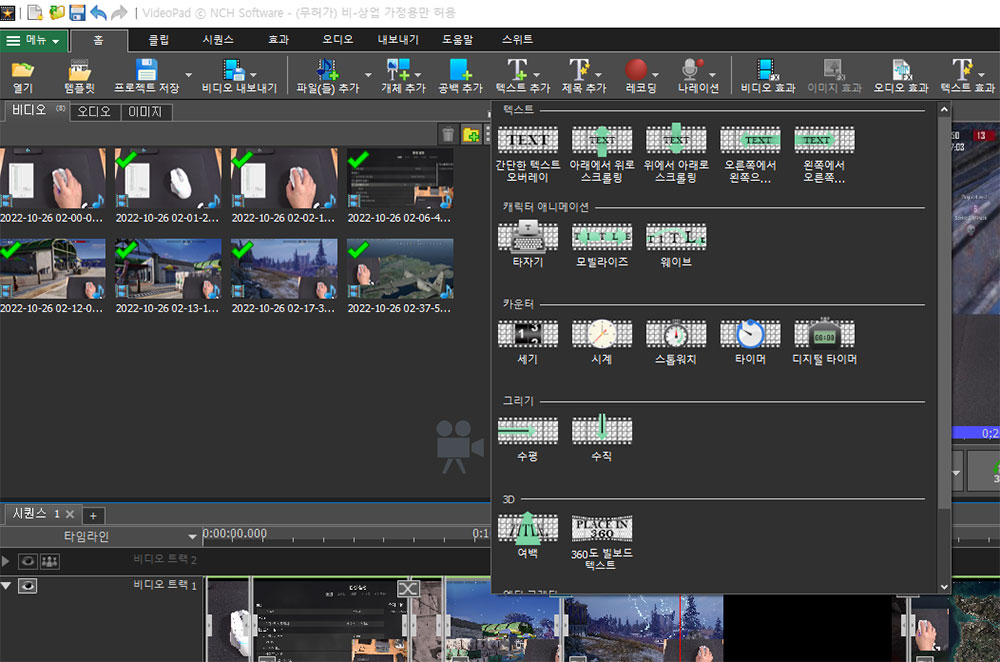The height and width of the screenshot is (662, 1000).
Task: Add a new sequence with plus button
Action: point(93,515)
